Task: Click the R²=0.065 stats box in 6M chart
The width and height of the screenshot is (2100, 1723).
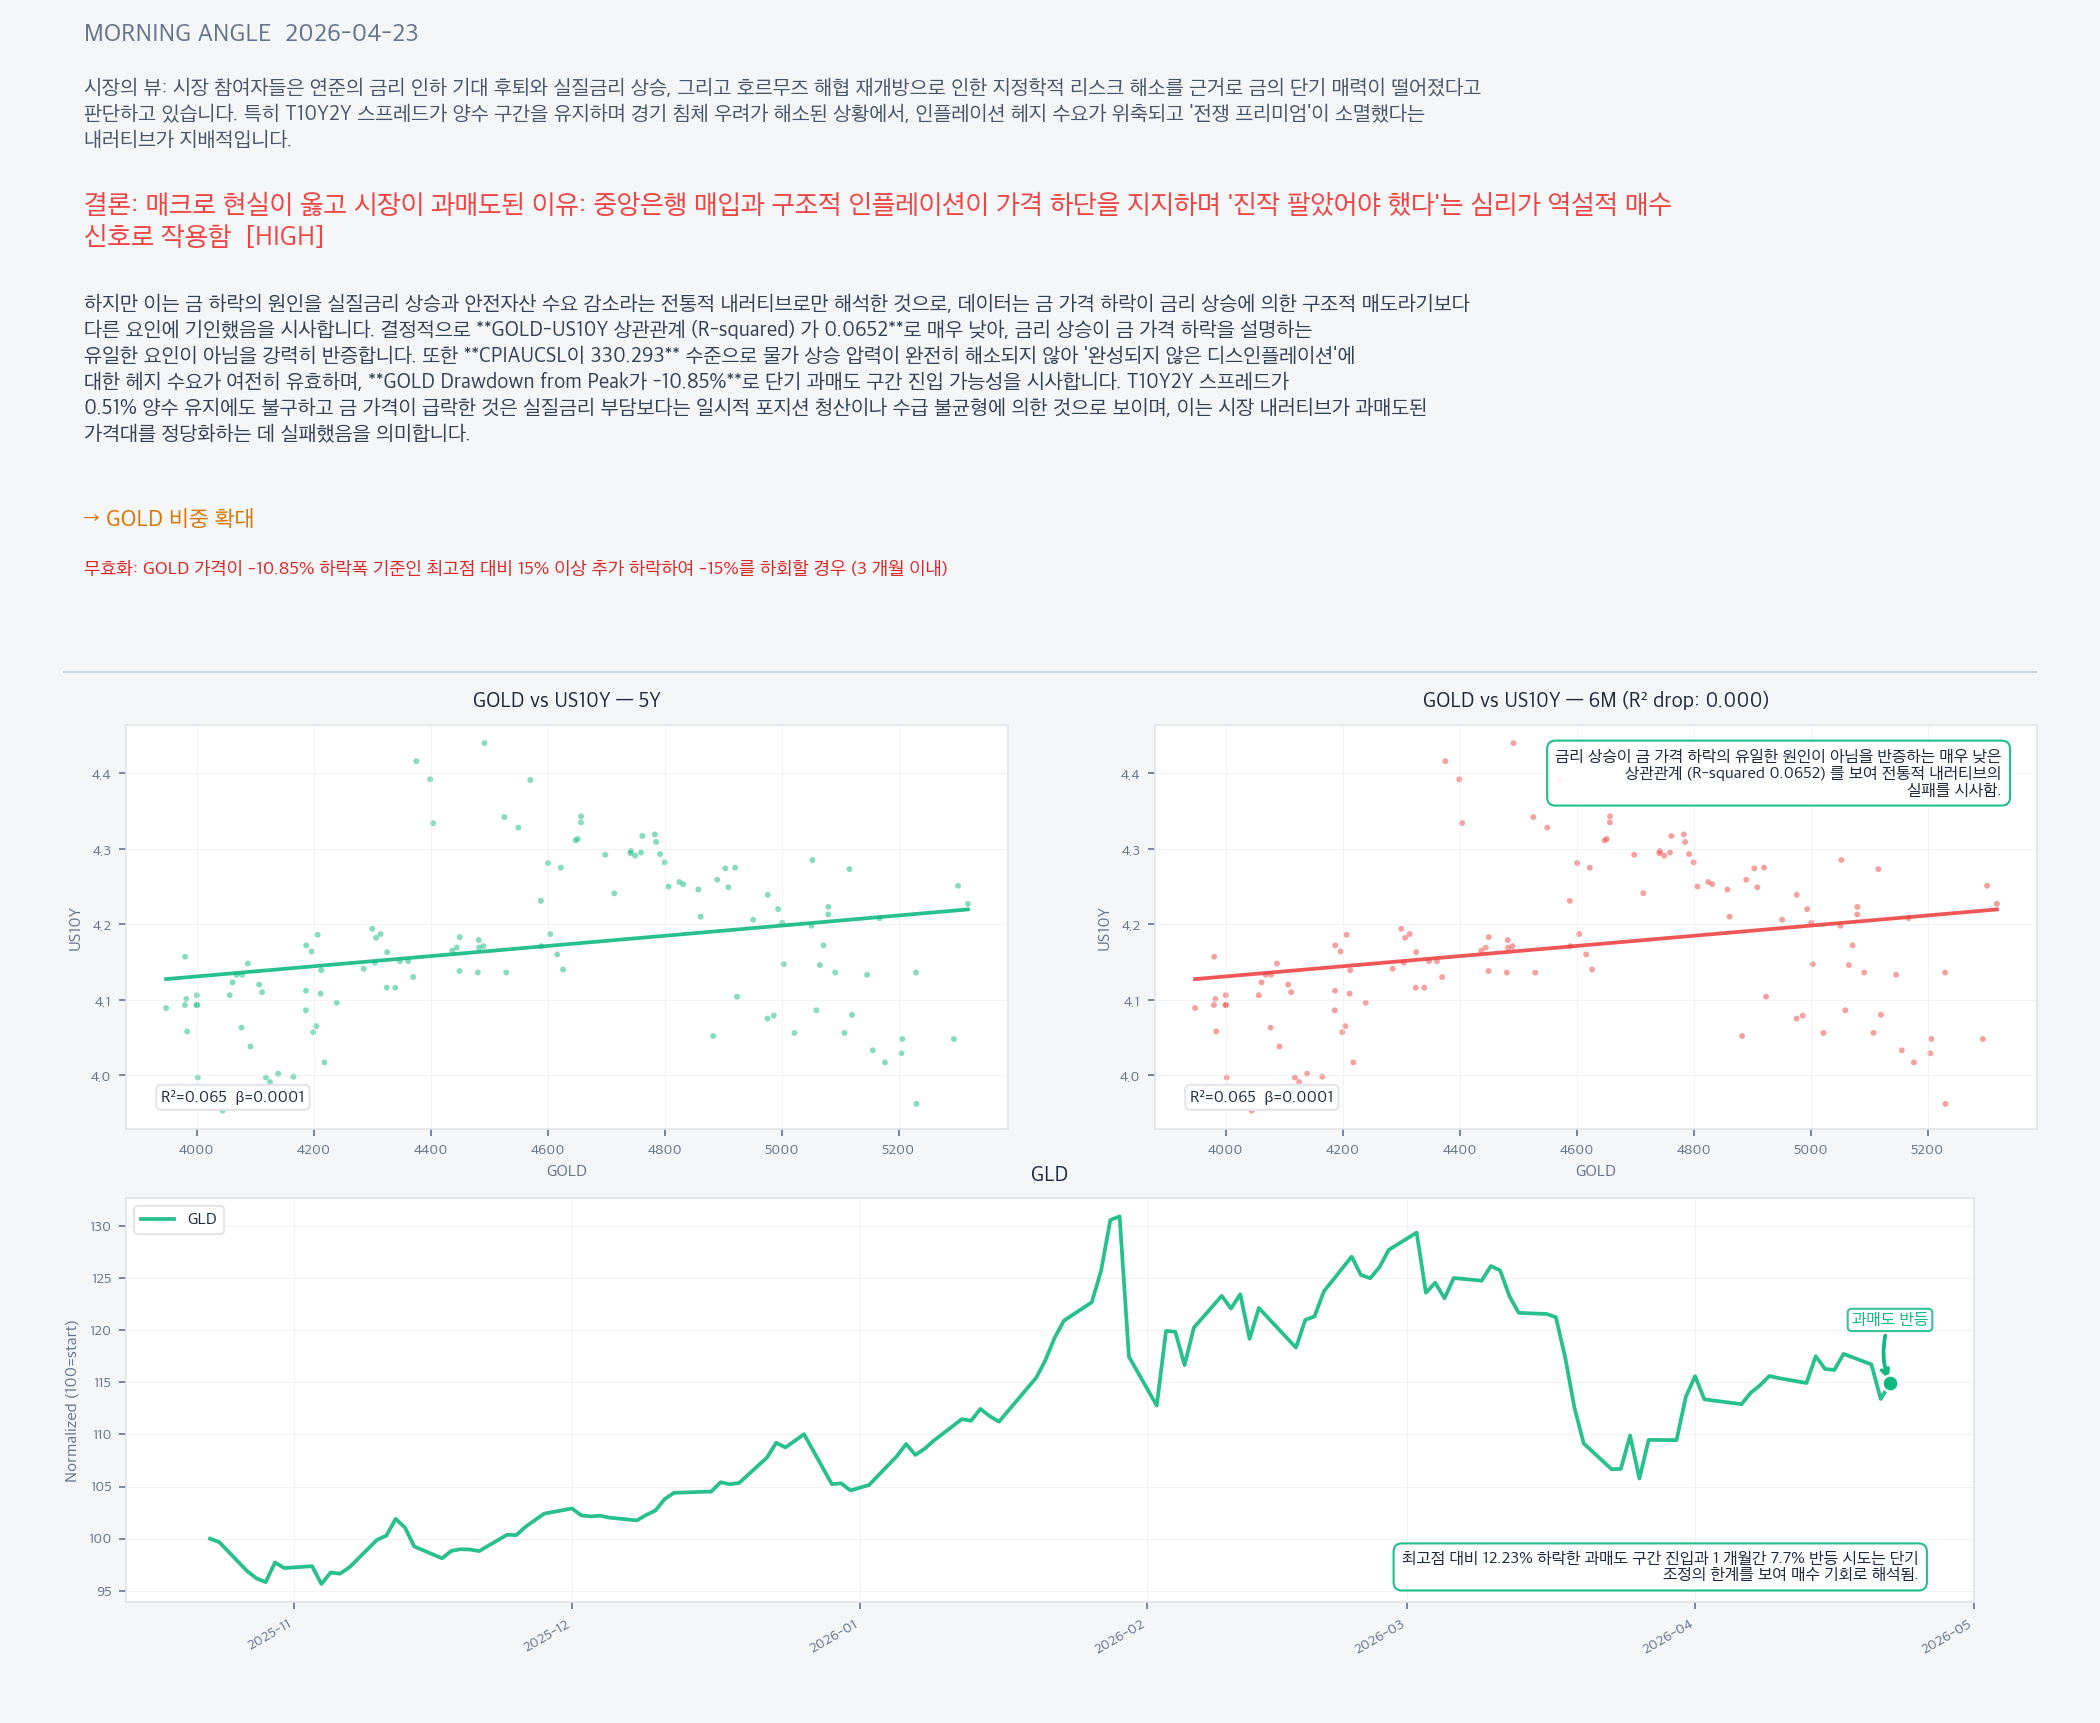Action: click(x=1261, y=1097)
